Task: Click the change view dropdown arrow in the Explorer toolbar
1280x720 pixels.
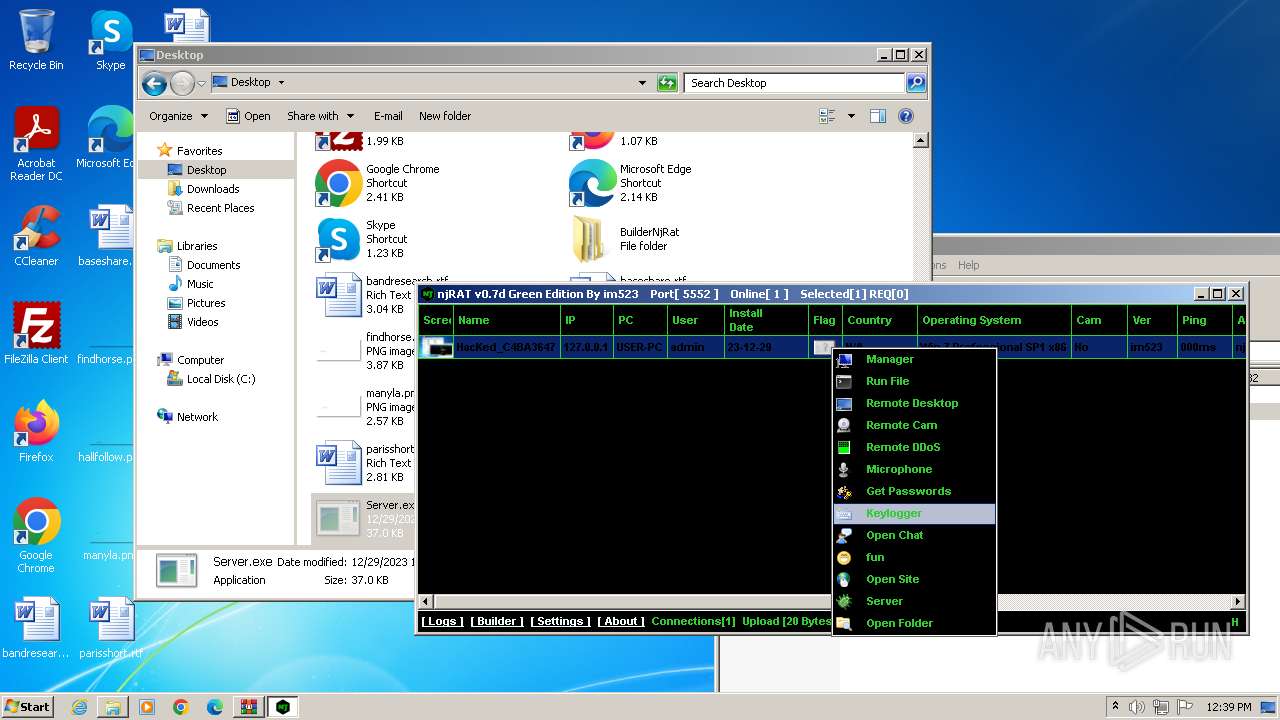Action: (851, 116)
